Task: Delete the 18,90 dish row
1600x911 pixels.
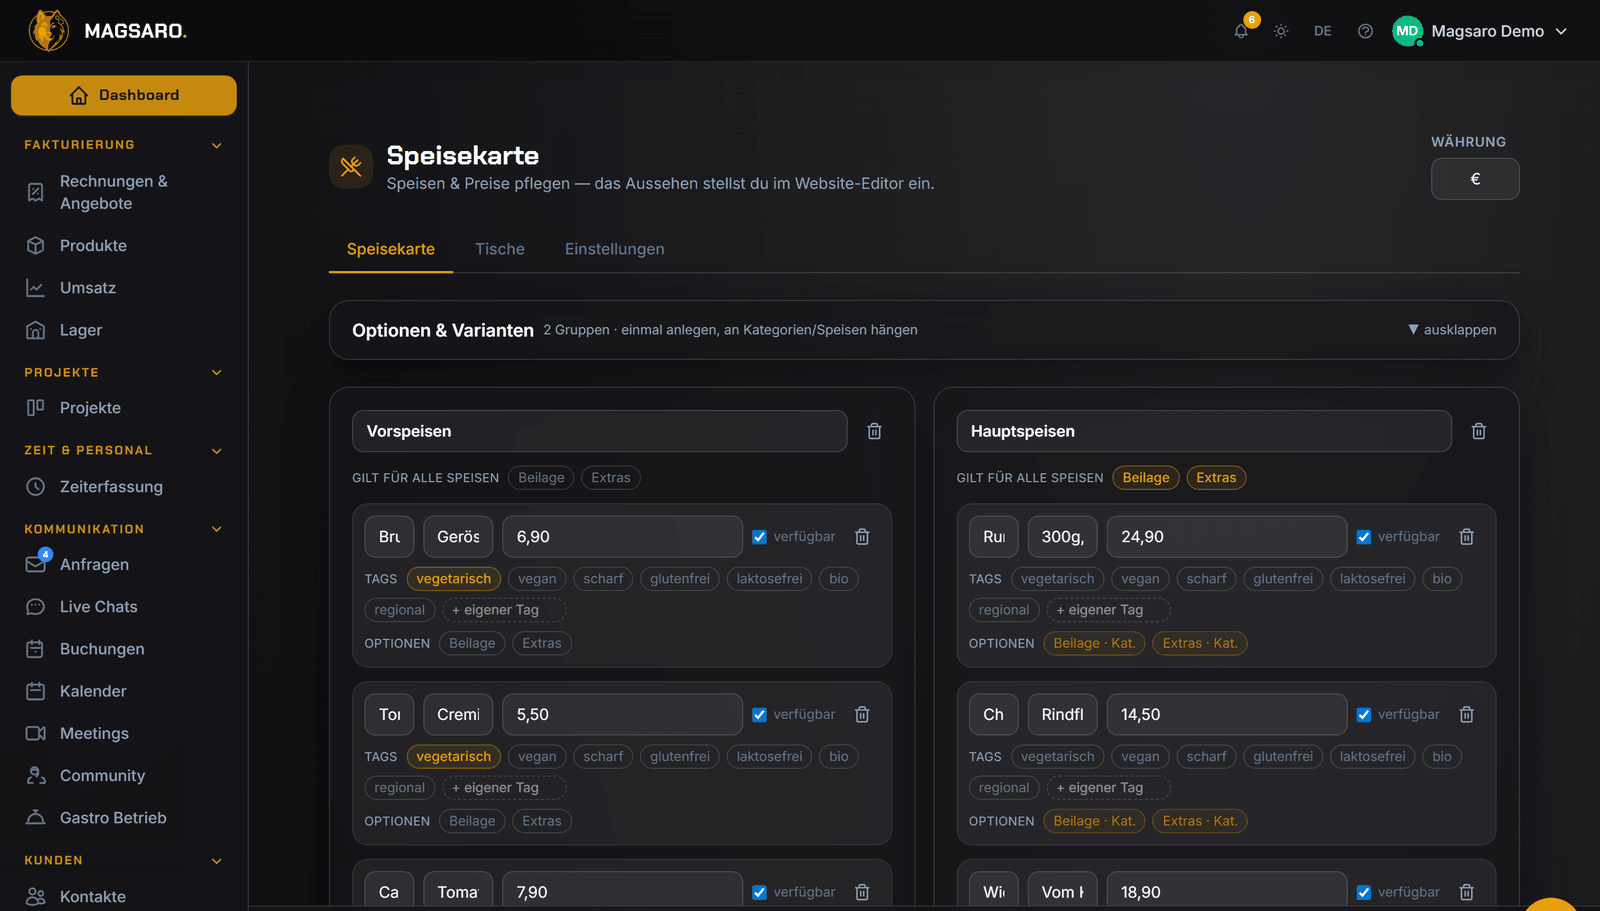Action: tap(1467, 892)
